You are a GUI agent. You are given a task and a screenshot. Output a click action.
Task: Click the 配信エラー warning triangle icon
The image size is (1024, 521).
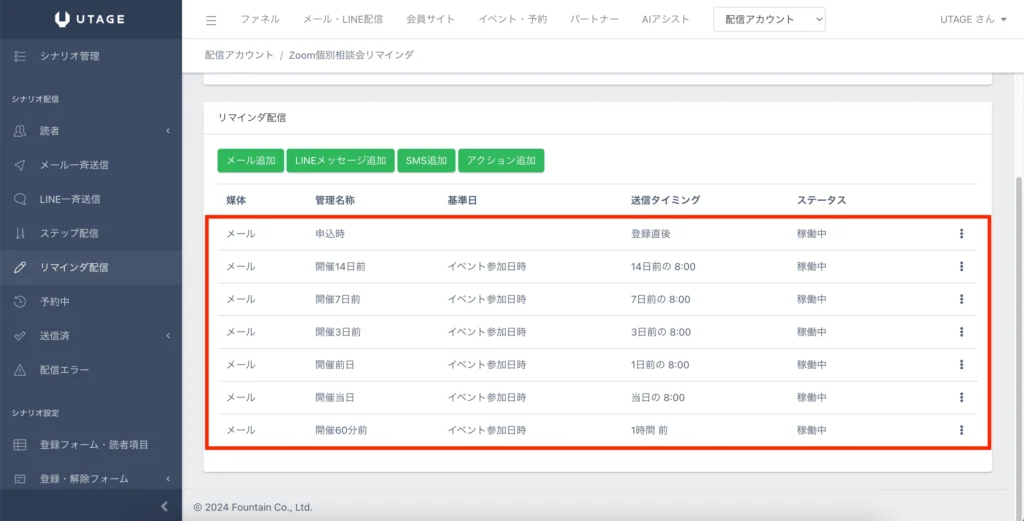coord(20,370)
